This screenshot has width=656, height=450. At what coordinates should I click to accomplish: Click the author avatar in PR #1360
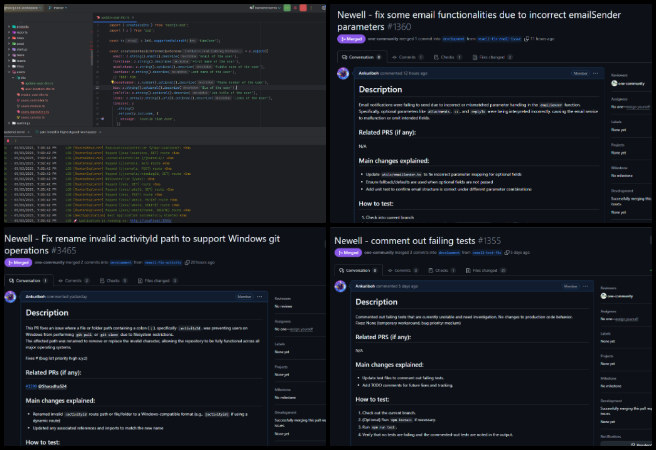[x=343, y=74]
